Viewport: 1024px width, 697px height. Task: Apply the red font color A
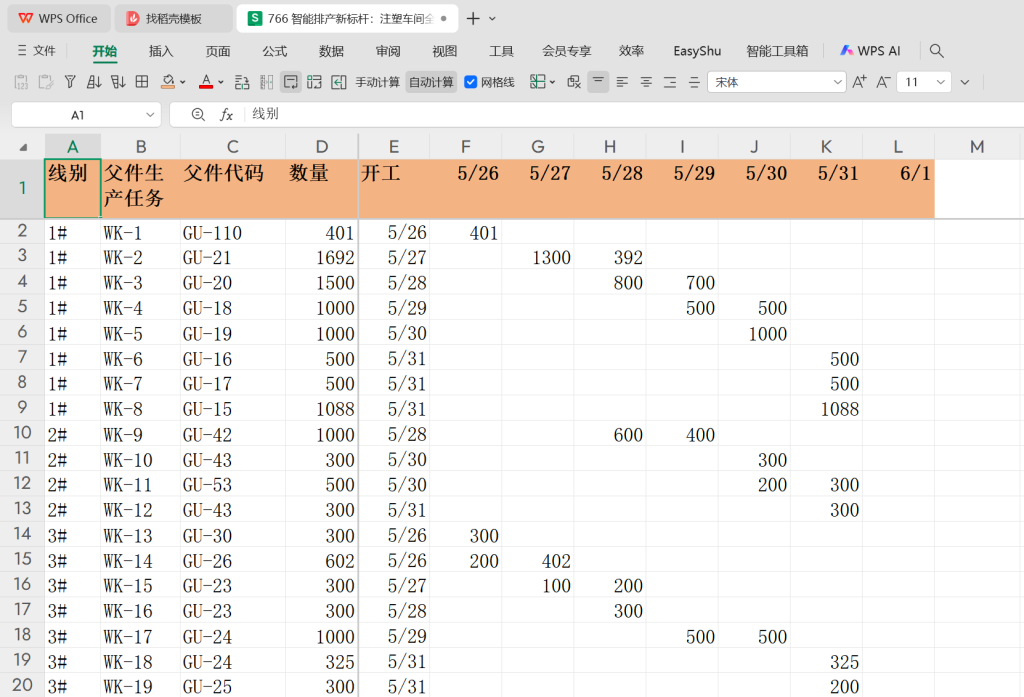206,82
